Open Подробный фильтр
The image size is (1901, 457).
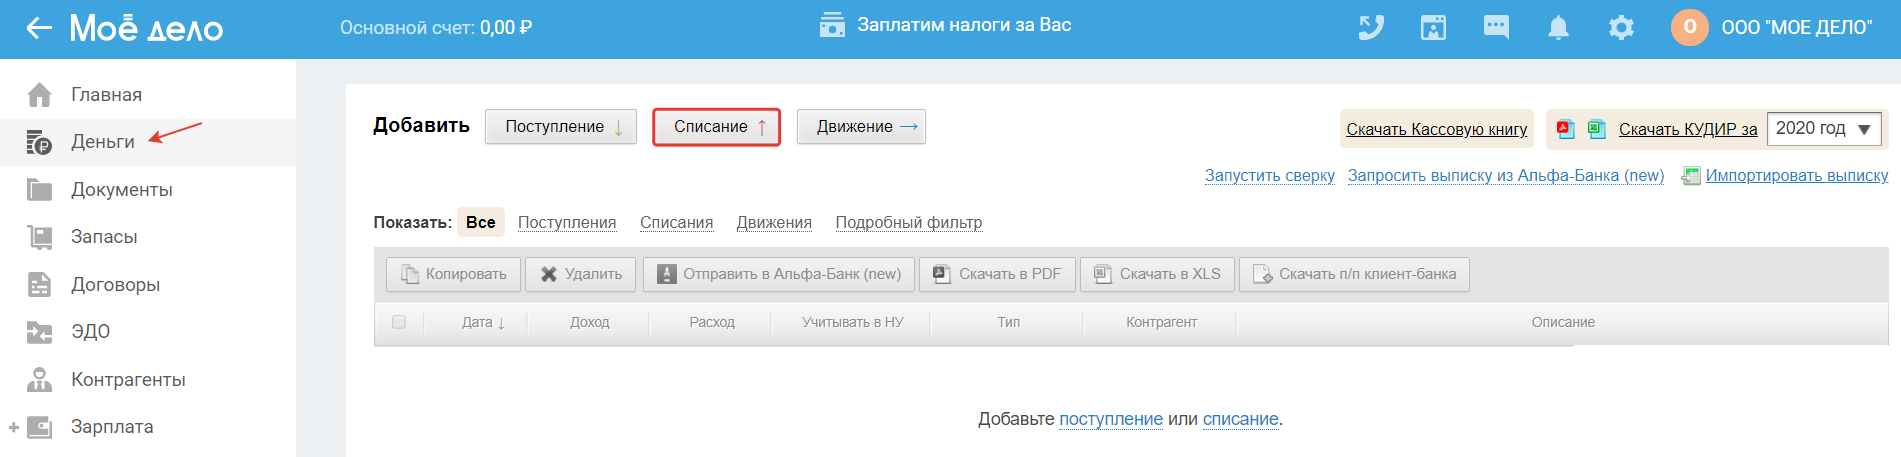(909, 222)
